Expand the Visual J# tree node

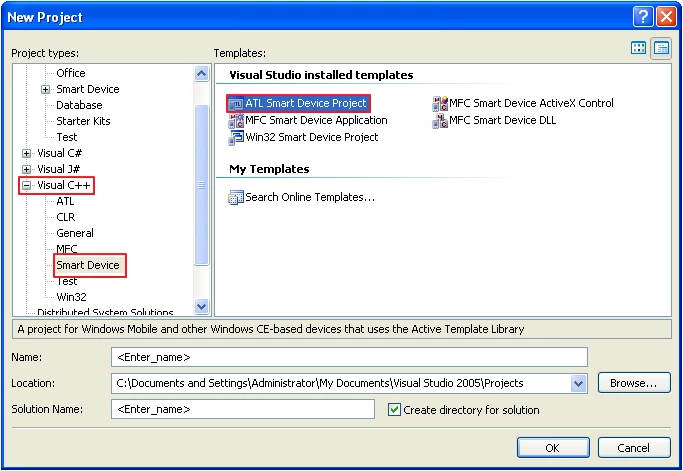click(x=26, y=170)
